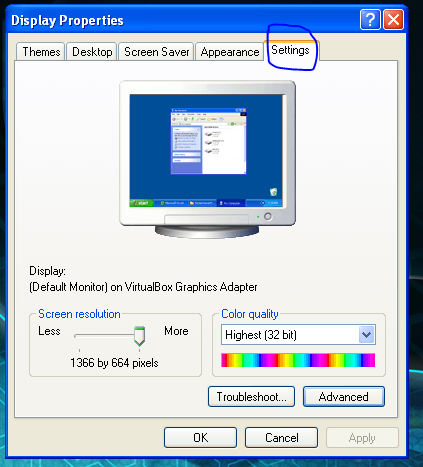
Task: Click the 'Display:' label
Action: click(x=47, y=271)
